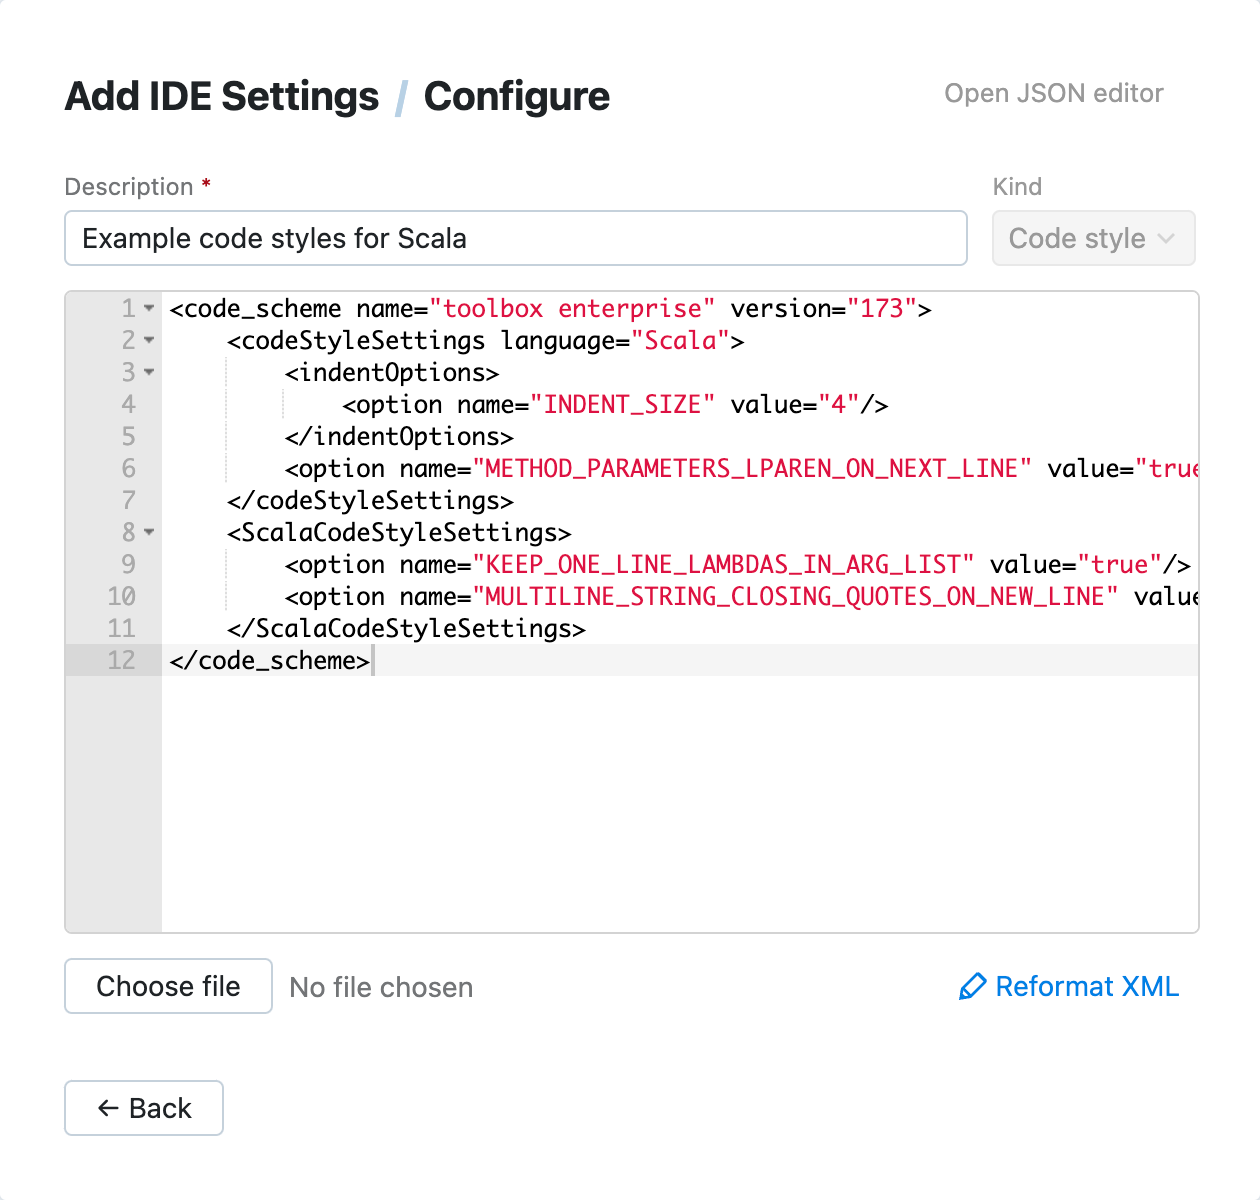Screen dimensions: 1260x1200
Task: Click line number 6 in the gutter
Action: pyautogui.click(x=128, y=468)
